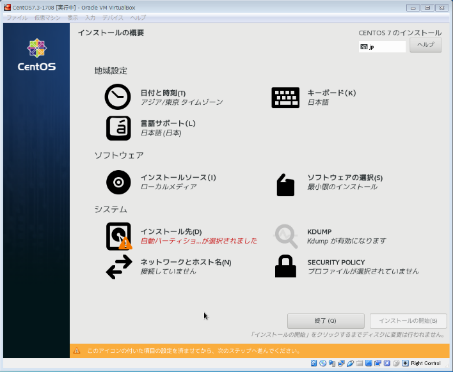Image resolution: width=453 pixels, height=372 pixels.
Task: Open the VirtualBox ヘルプ menu
Action: coord(138,18)
